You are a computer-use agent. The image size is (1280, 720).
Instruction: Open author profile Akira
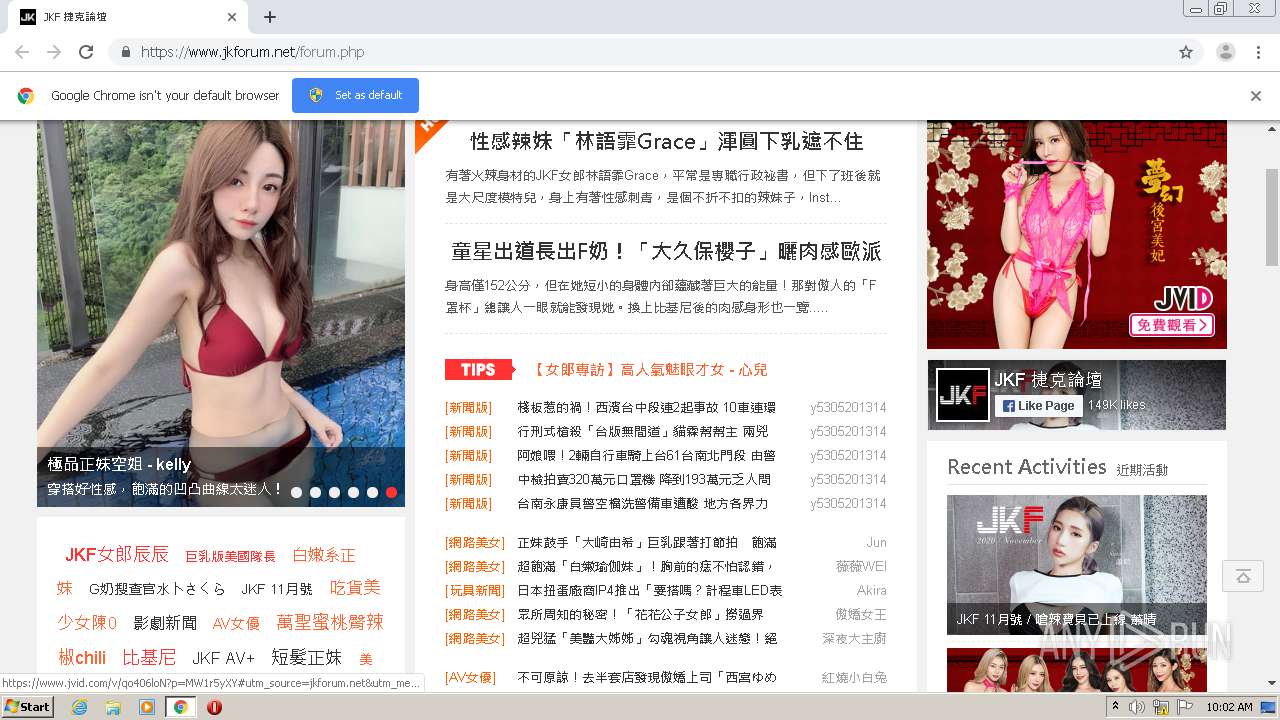[871, 591]
